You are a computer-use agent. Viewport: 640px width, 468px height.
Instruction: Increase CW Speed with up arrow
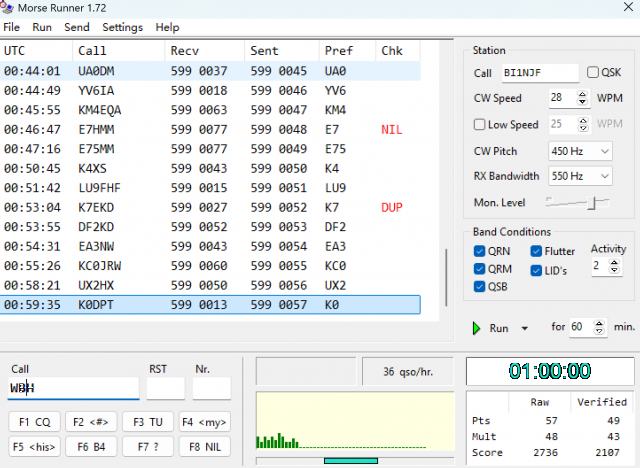tap(582, 94)
